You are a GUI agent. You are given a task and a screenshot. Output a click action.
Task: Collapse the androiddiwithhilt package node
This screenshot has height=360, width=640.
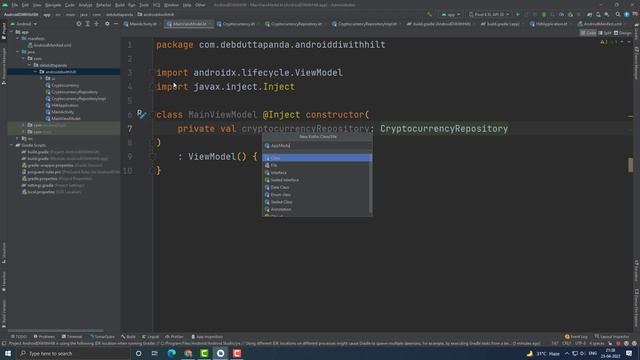click(x=35, y=72)
